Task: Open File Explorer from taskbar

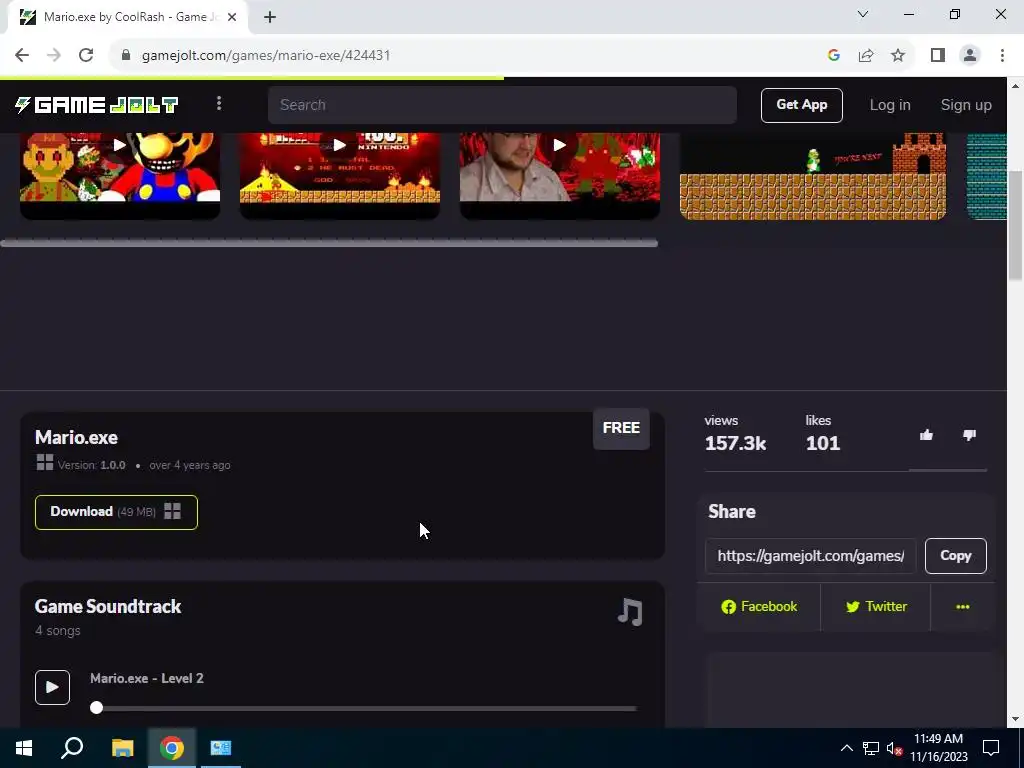Action: (x=122, y=748)
